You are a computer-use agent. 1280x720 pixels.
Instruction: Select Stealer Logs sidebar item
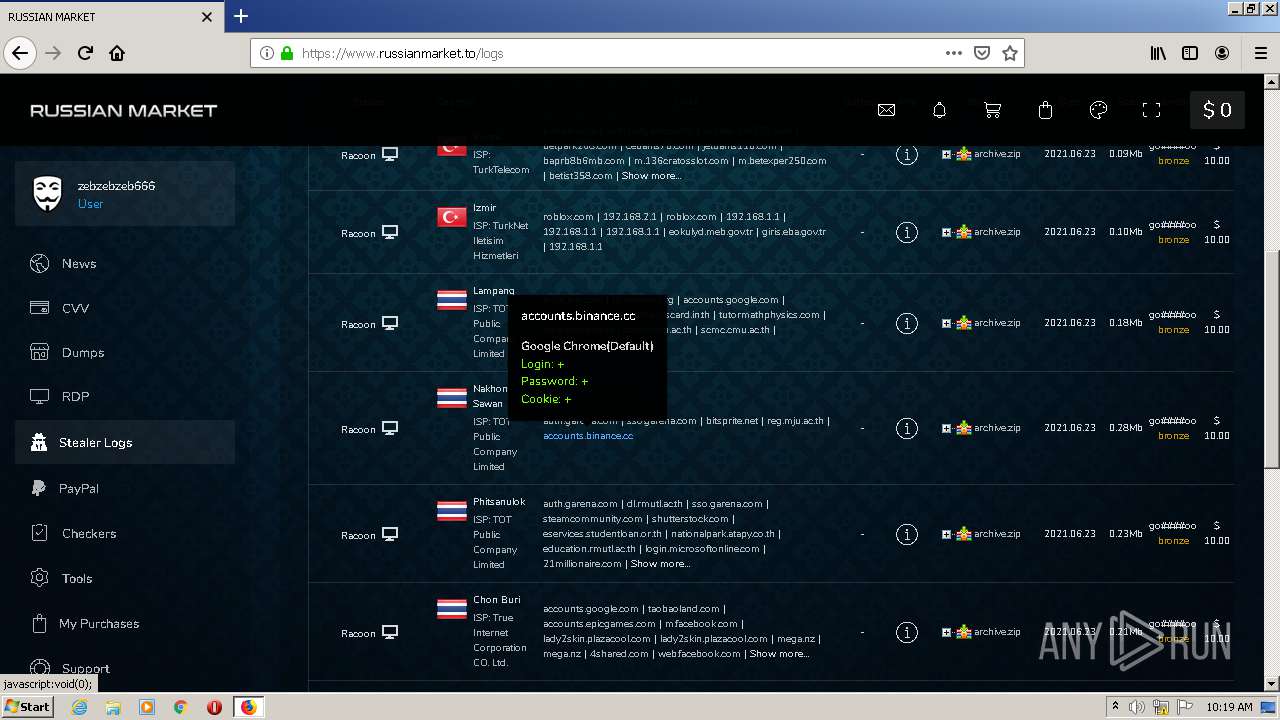point(125,442)
